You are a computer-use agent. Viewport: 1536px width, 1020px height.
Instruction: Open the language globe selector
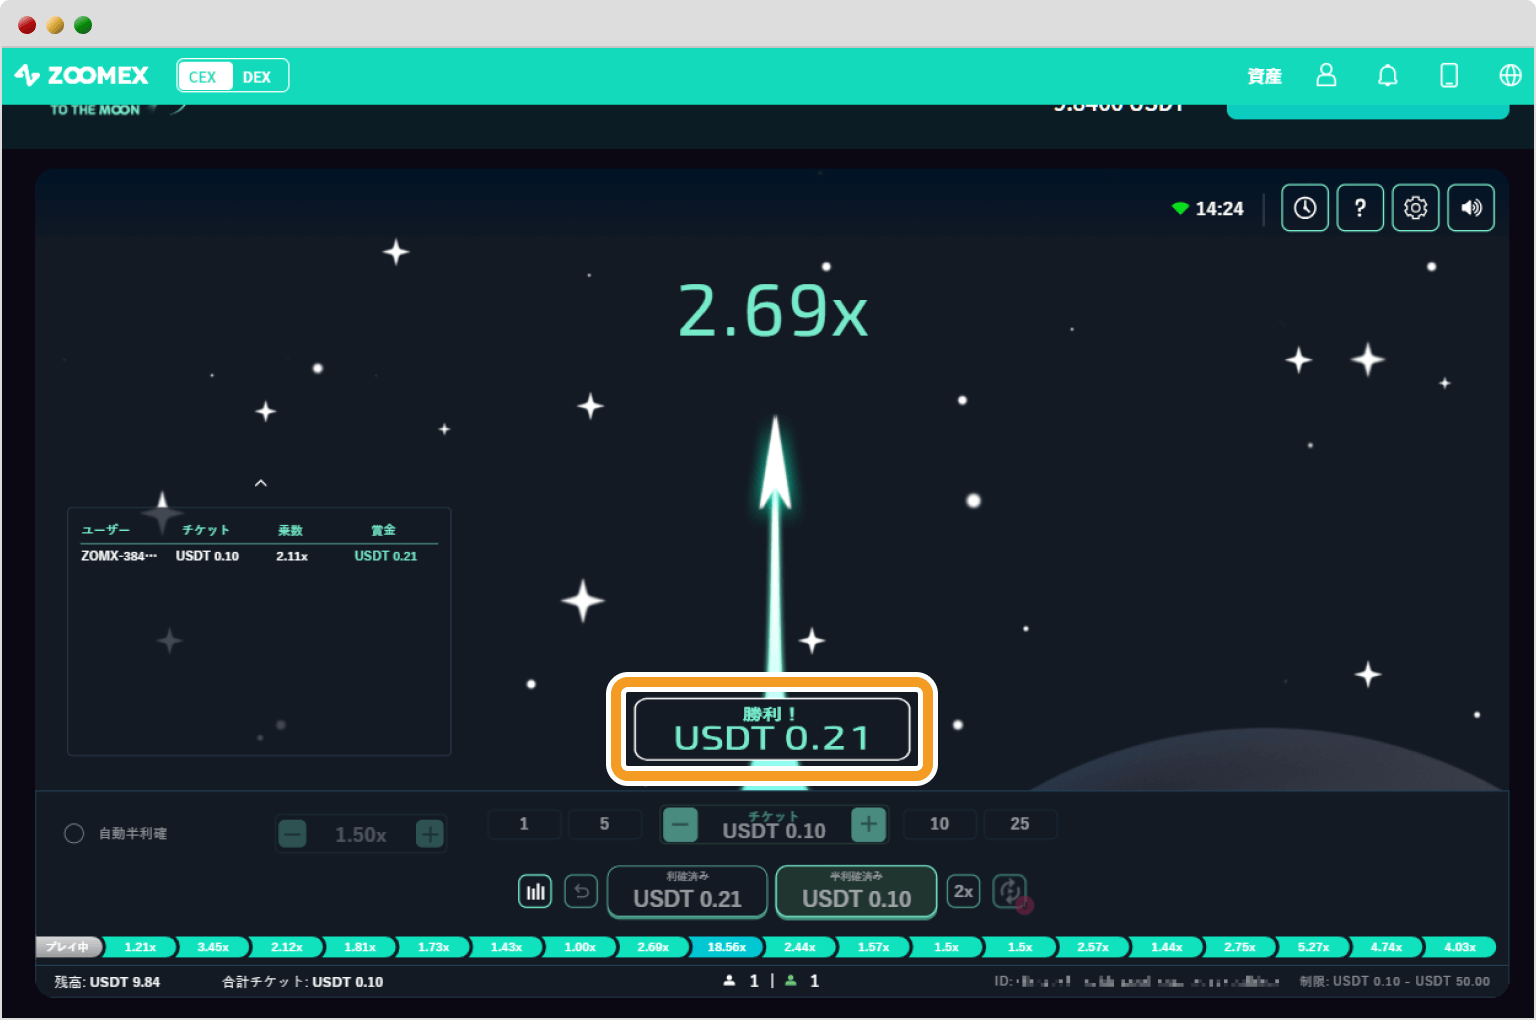(x=1510, y=76)
